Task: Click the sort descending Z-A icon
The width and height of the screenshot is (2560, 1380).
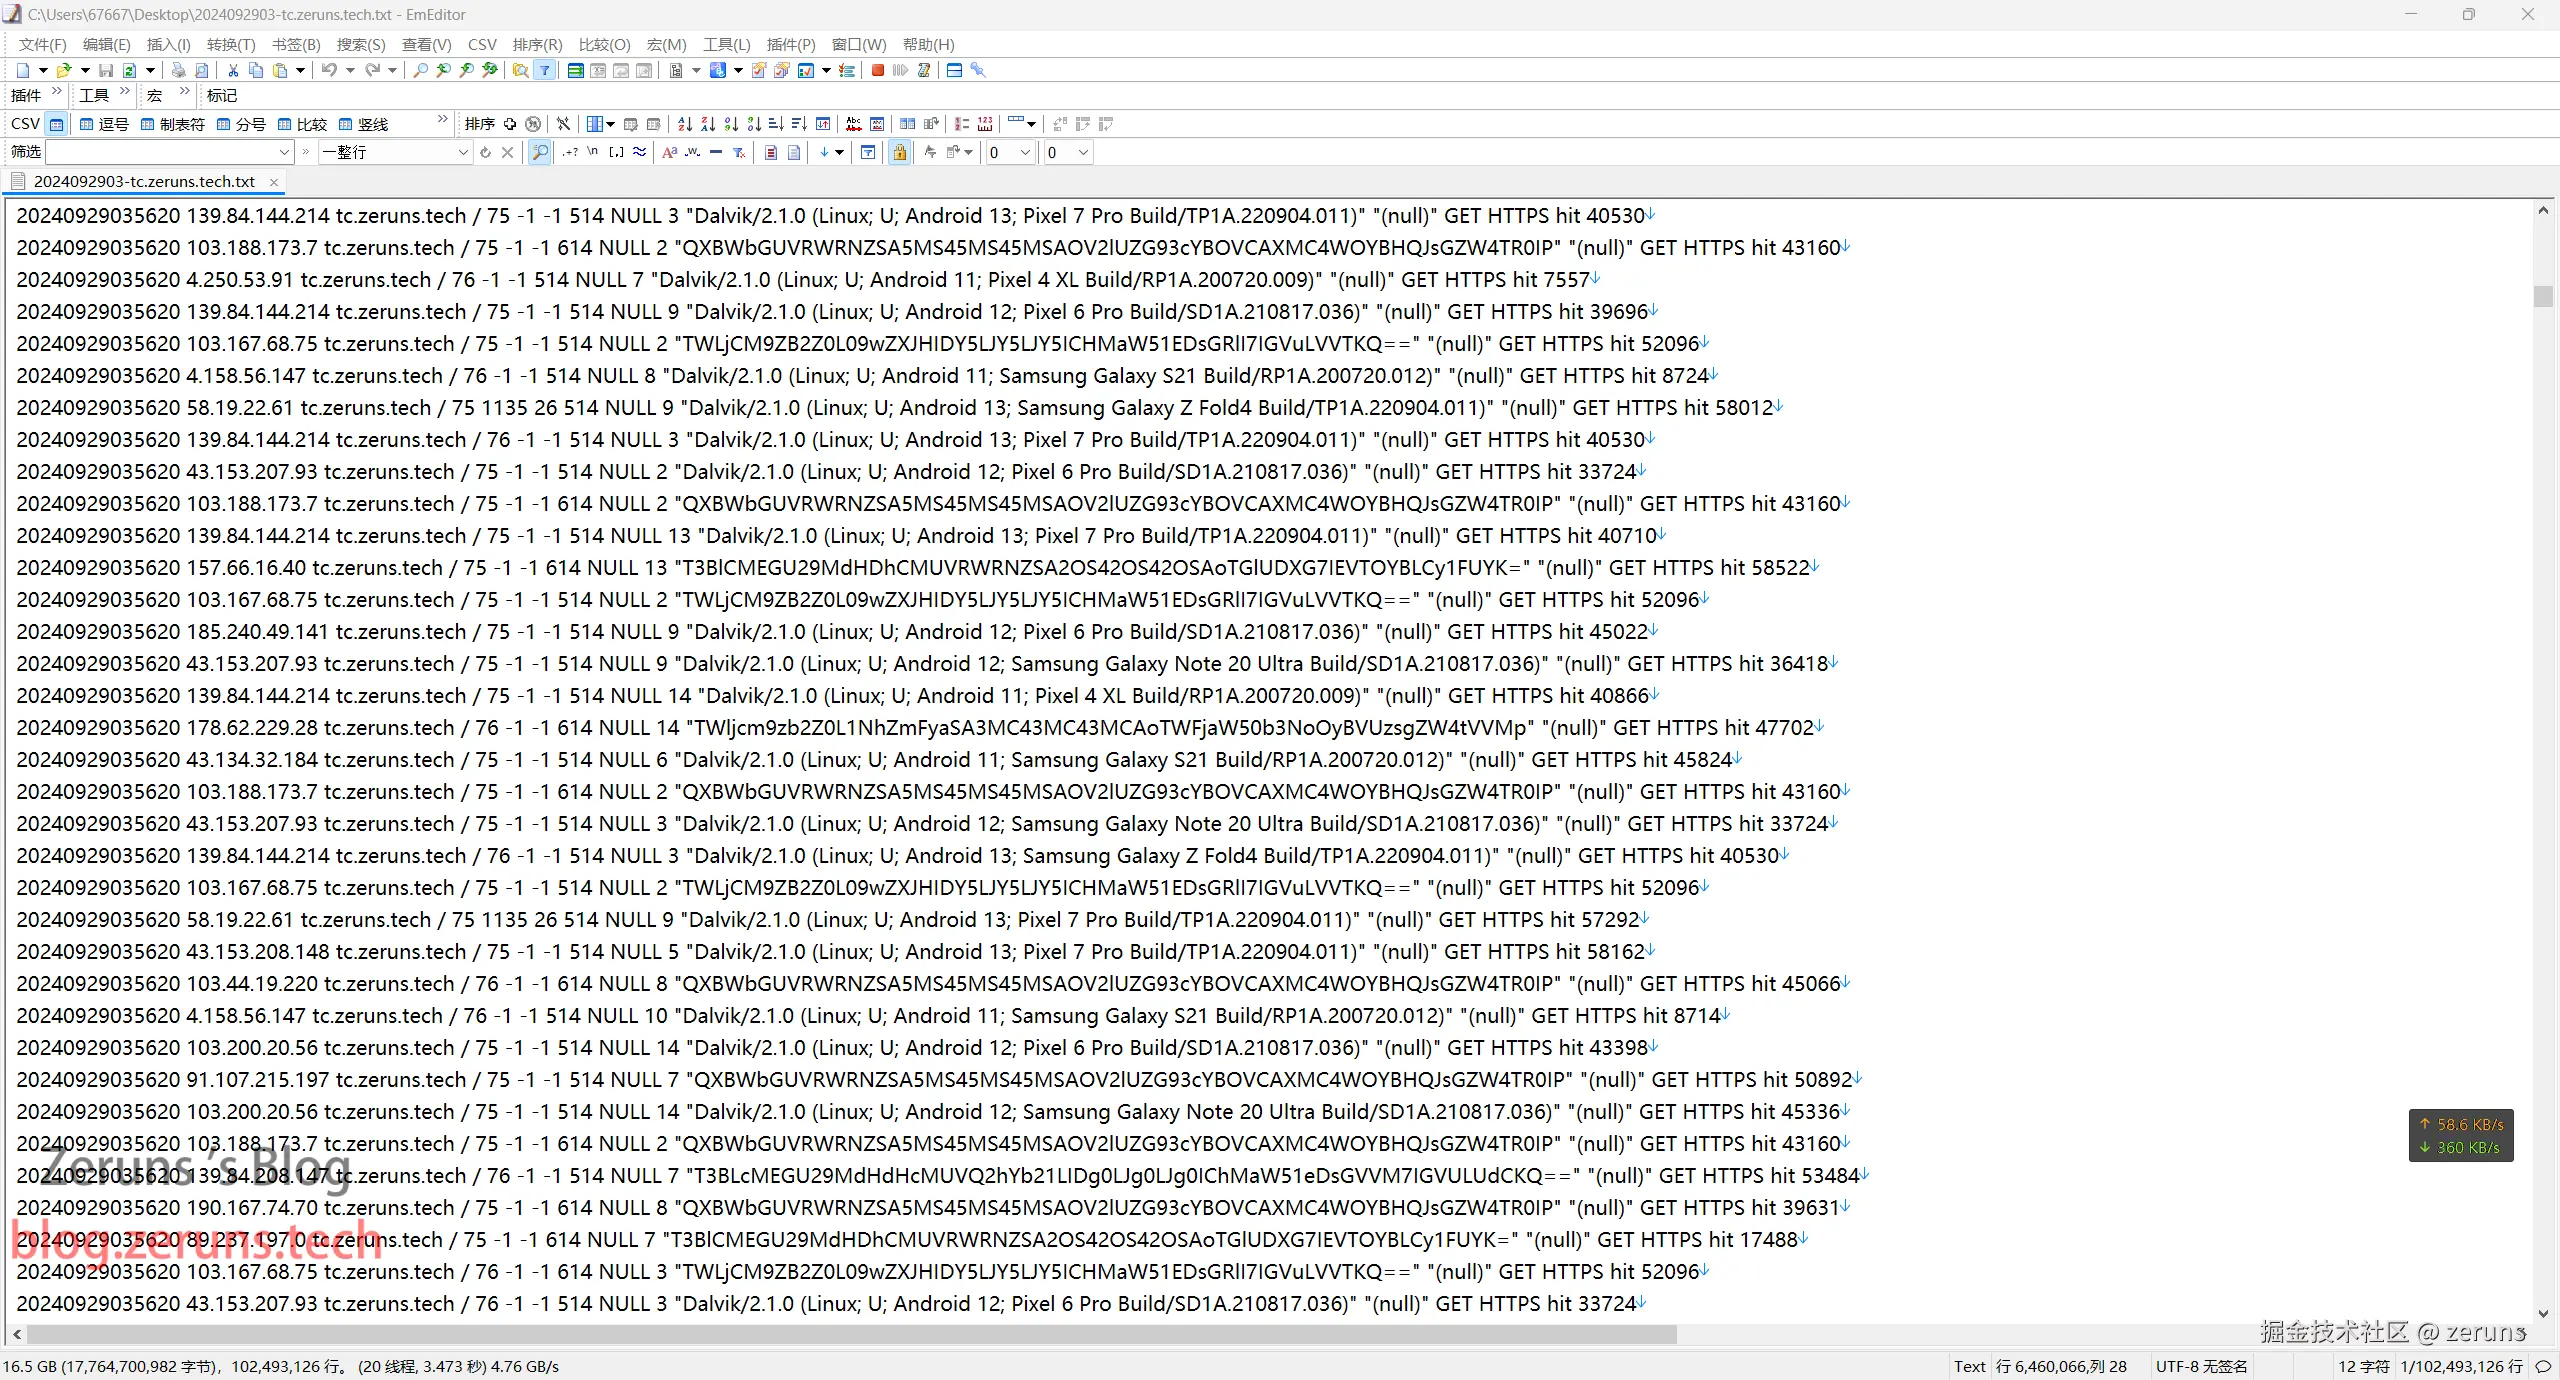Action: pos(708,124)
